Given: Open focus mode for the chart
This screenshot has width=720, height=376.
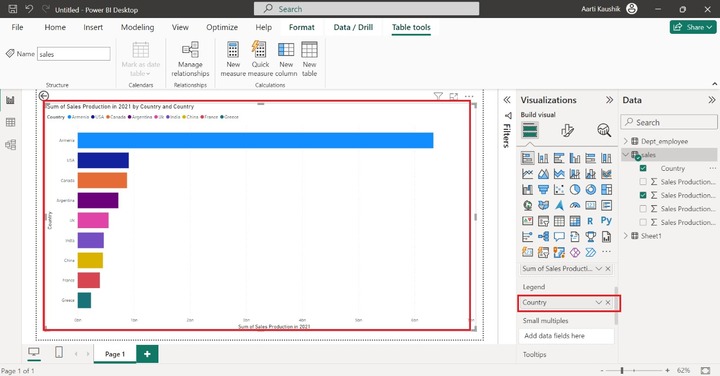Looking at the screenshot, I should pos(454,96).
